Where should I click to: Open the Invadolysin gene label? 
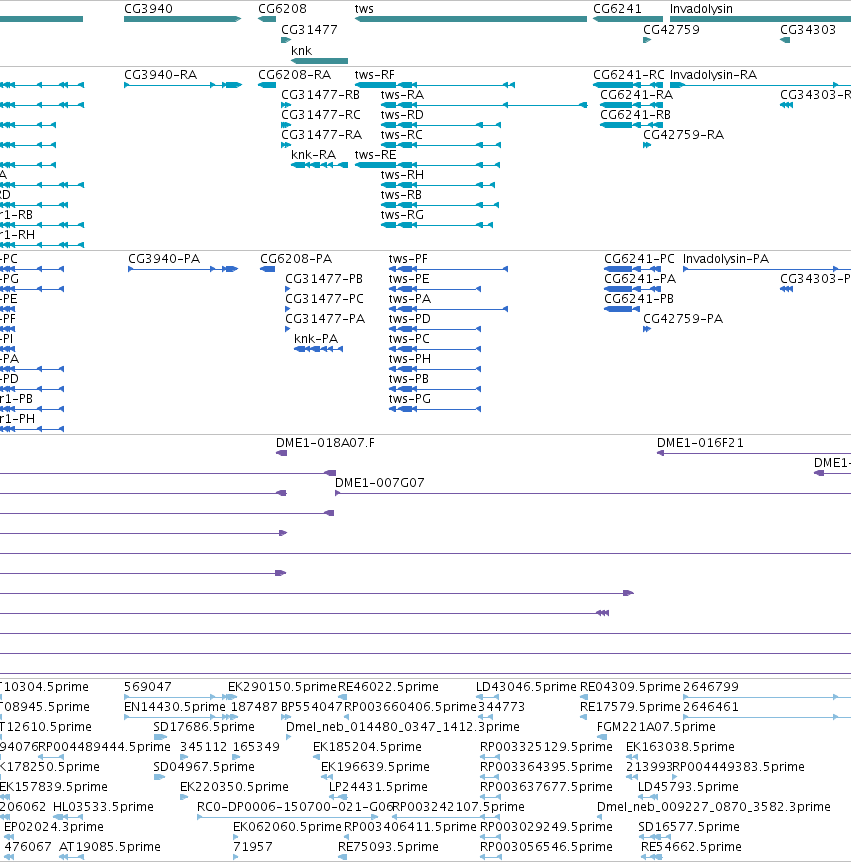tap(701, 9)
